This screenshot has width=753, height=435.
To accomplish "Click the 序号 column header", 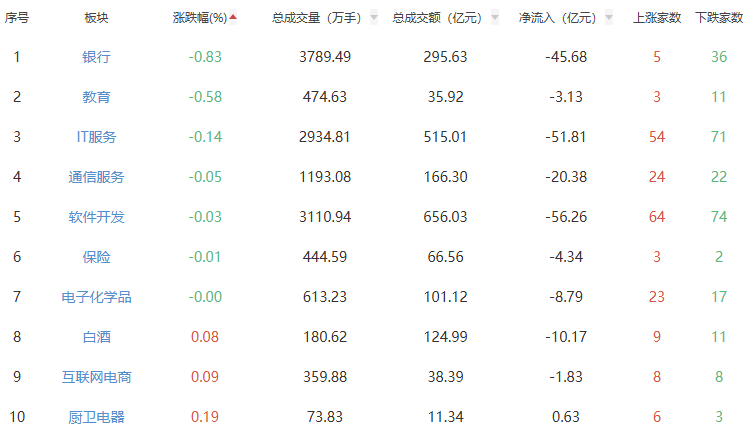I will point(17,17).
